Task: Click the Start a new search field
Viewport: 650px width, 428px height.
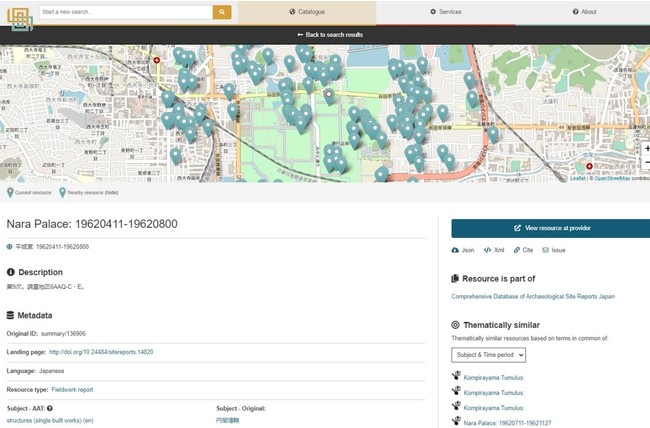Action: click(125, 12)
